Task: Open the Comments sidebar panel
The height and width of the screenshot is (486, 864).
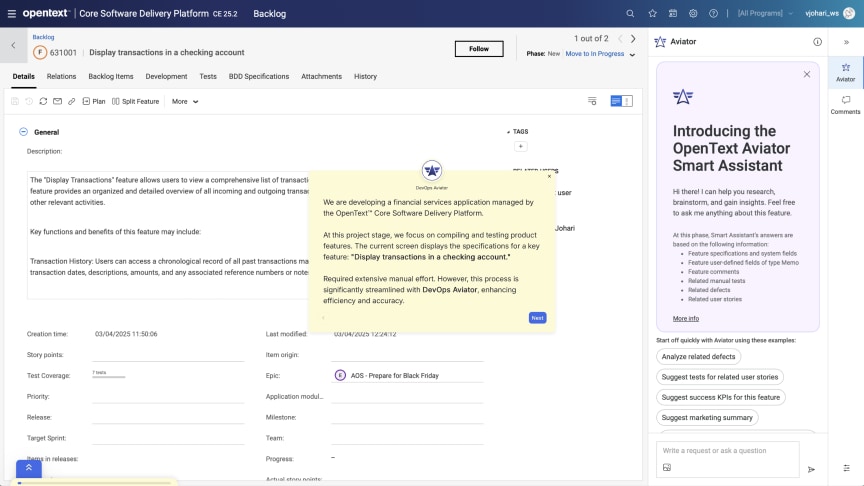Action: point(845,104)
